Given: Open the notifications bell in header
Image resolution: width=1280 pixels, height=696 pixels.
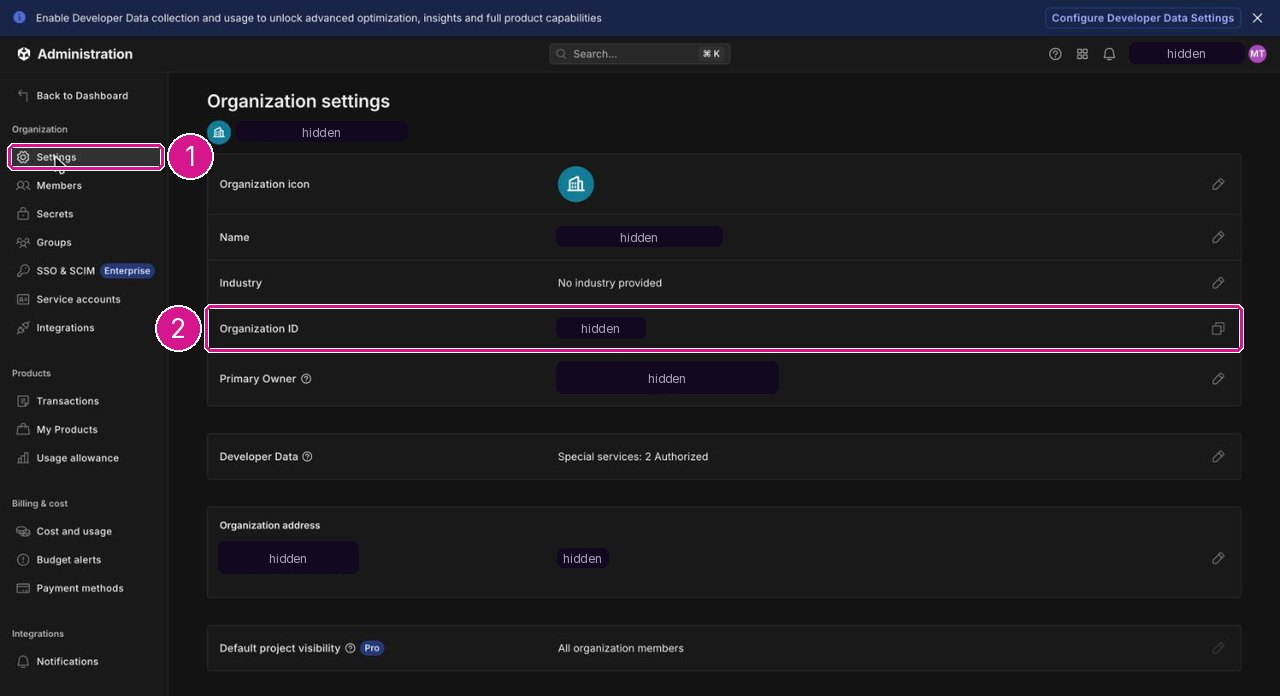Looking at the screenshot, I should click(x=1109, y=54).
